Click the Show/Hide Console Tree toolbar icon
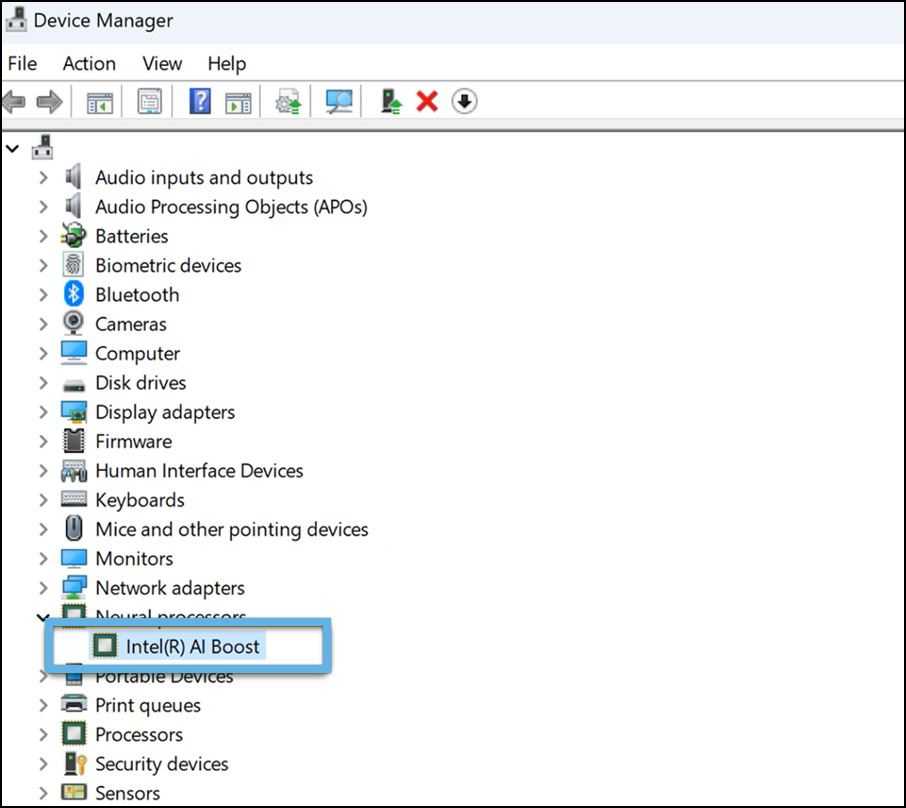This screenshot has height=808, width=906. pyautogui.click(x=98, y=100)
